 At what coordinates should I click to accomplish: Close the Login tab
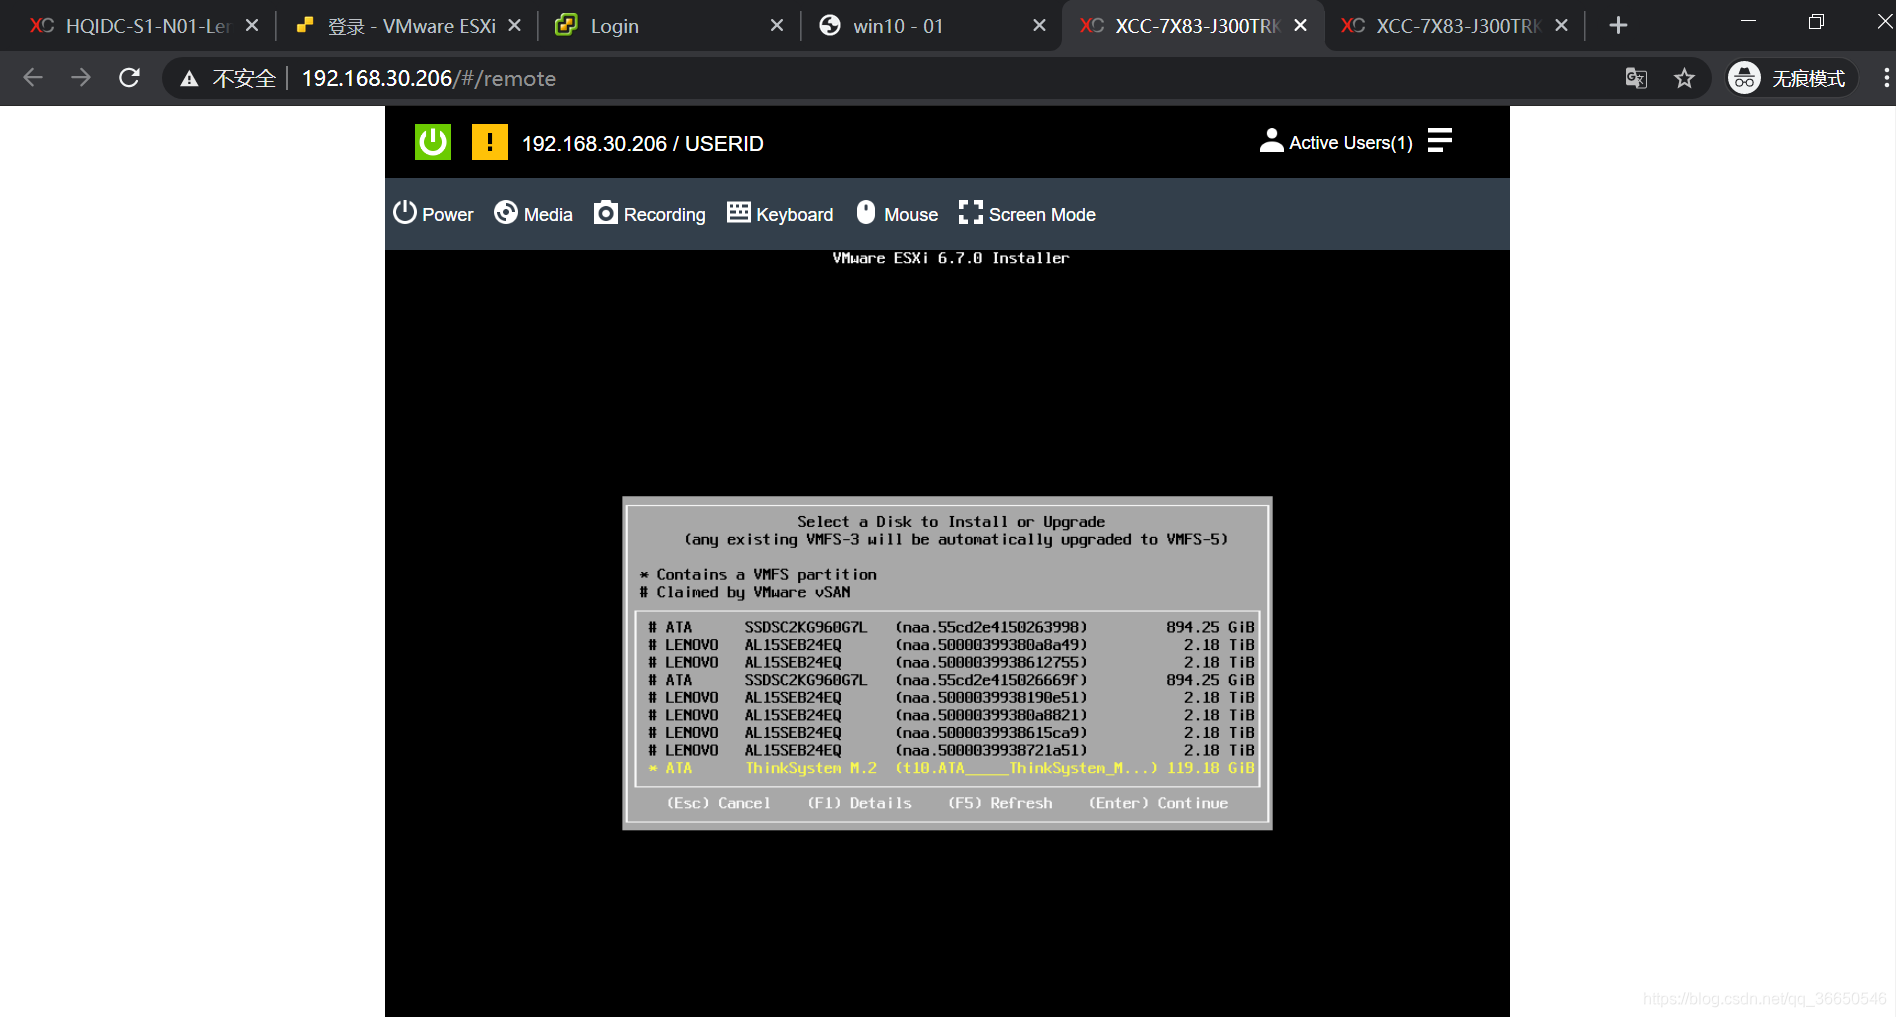pos(777,26)
